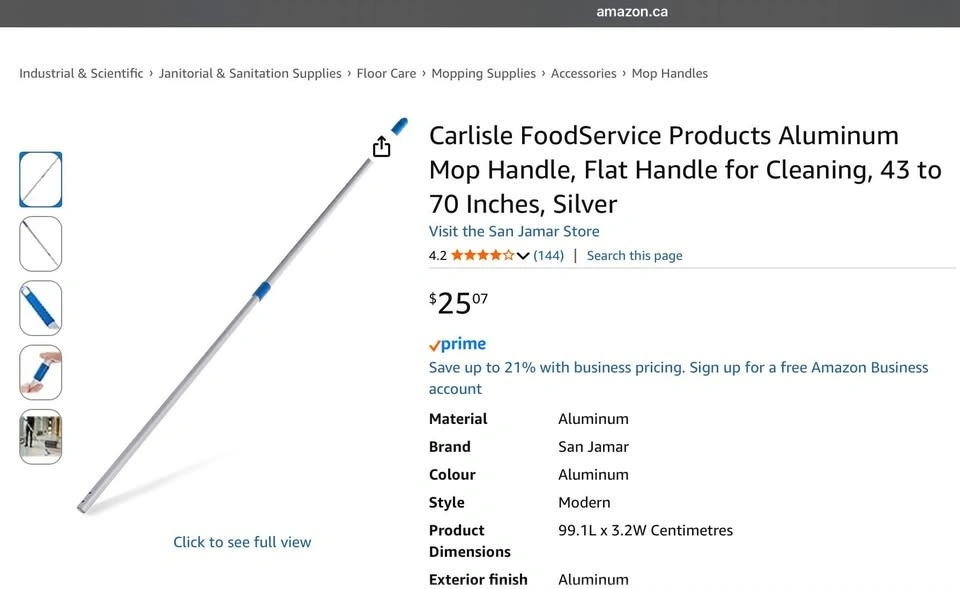The width and height of the screenshot is (960, 589).
Task: Click the star rating icons
Action: tap(482, 255)
